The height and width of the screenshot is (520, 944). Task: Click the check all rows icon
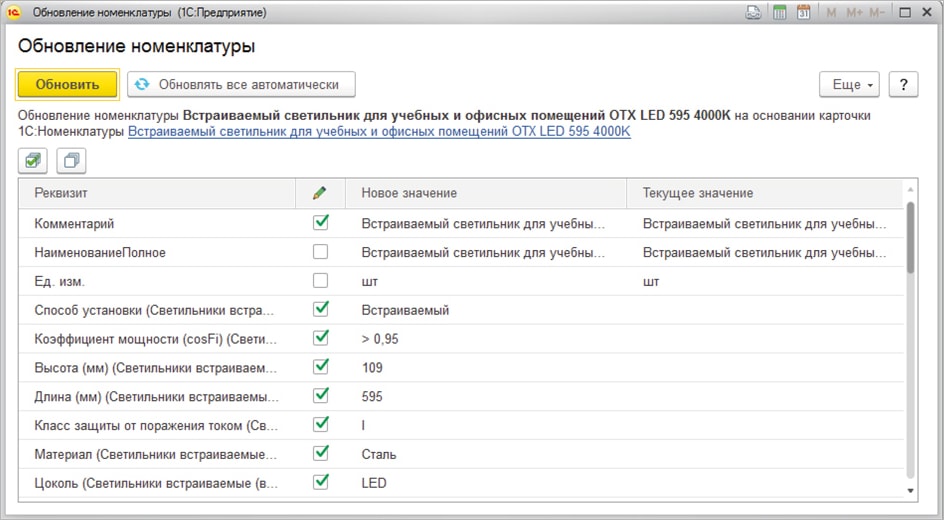[x=34, y=160]
